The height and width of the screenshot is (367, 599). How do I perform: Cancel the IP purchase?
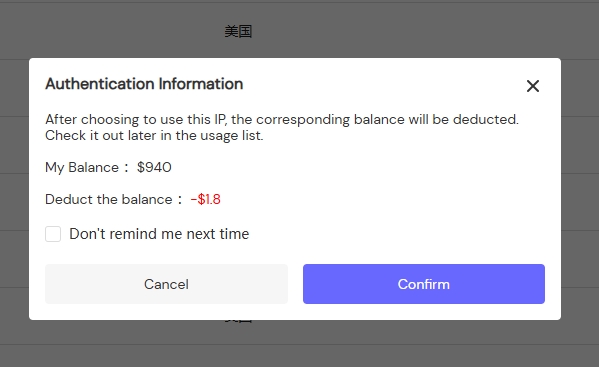coord(166,284)
